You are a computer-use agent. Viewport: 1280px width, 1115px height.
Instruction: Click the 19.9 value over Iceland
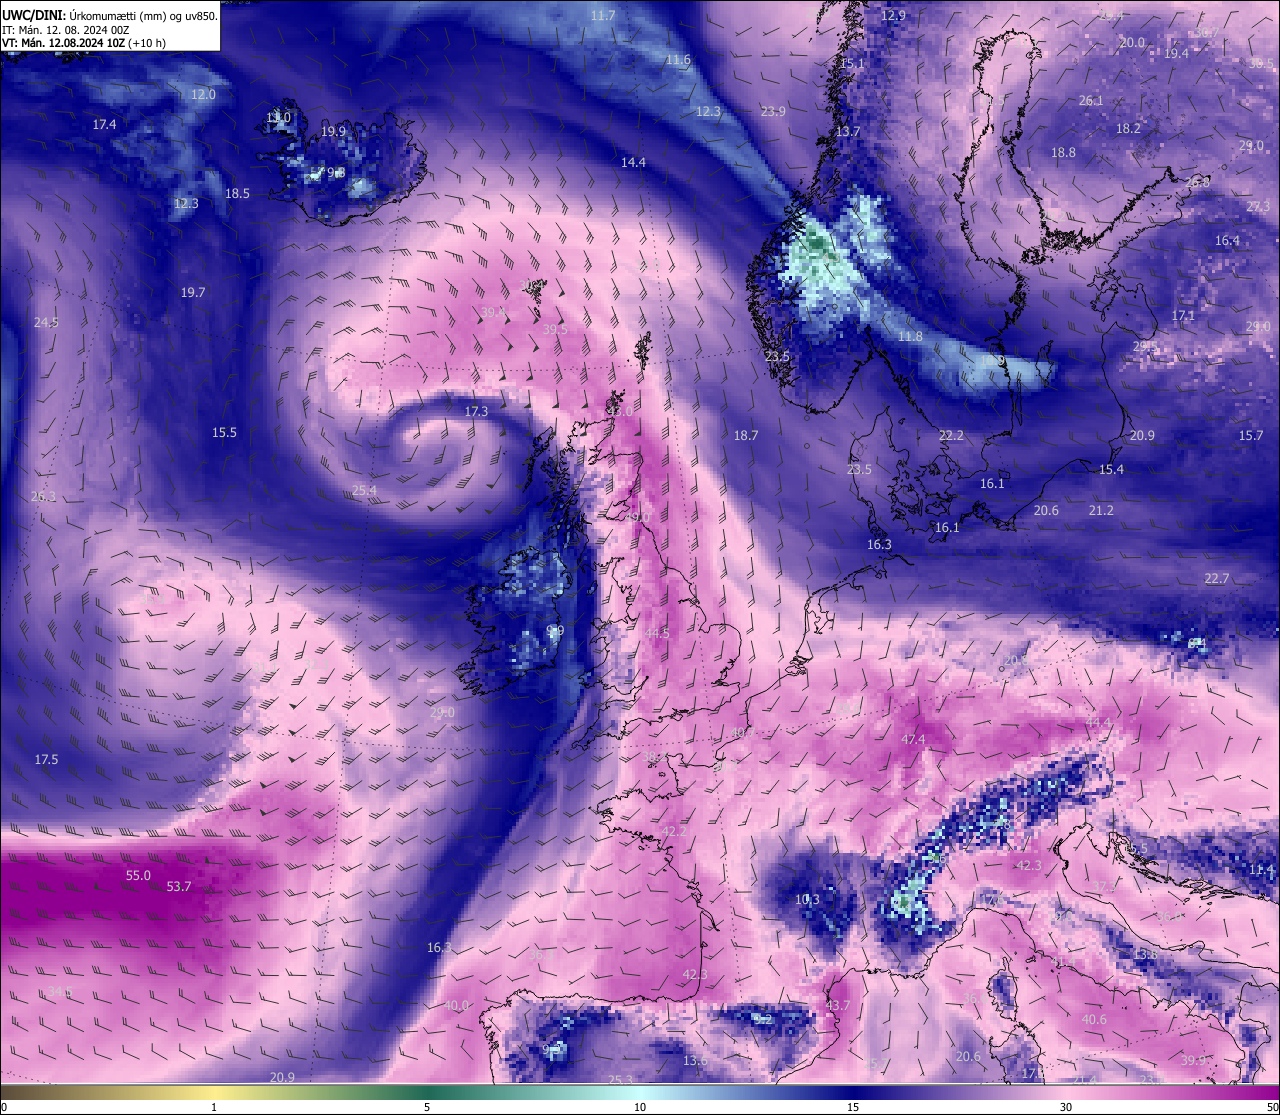coord(333,131)
